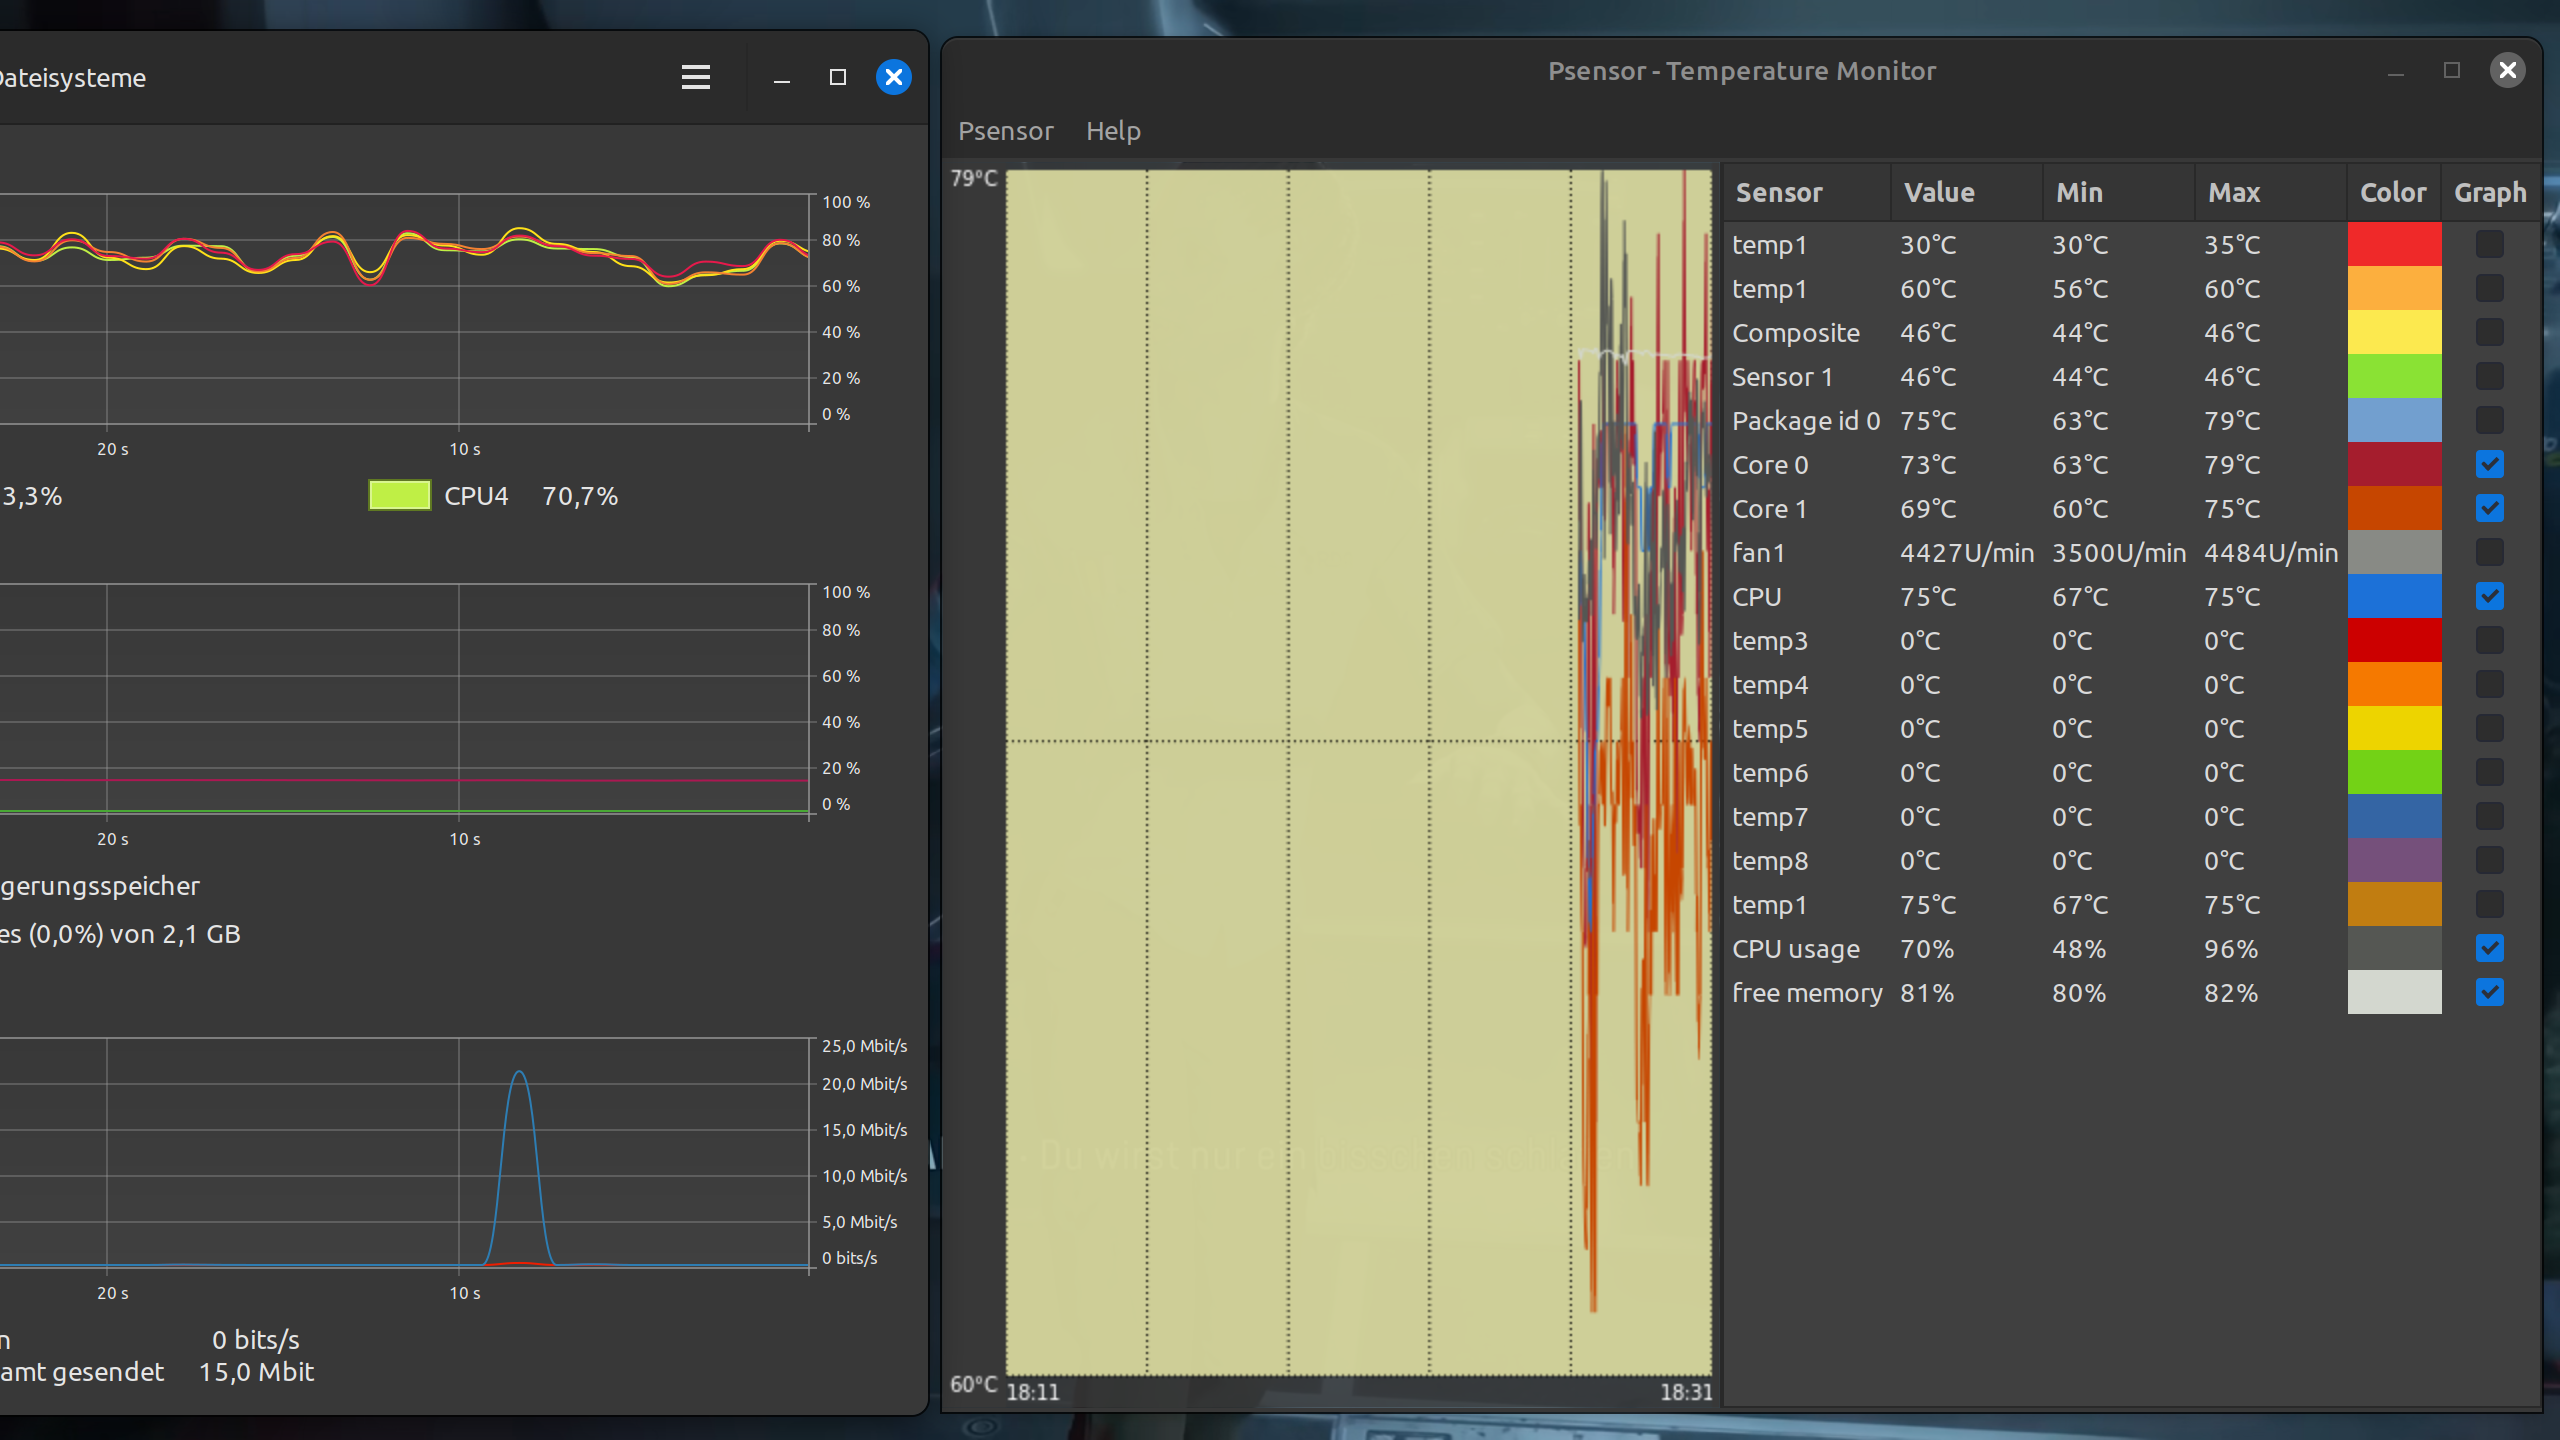Open the hamburger menu in System Monitor

pyautogui.click(x=695, y=77)
